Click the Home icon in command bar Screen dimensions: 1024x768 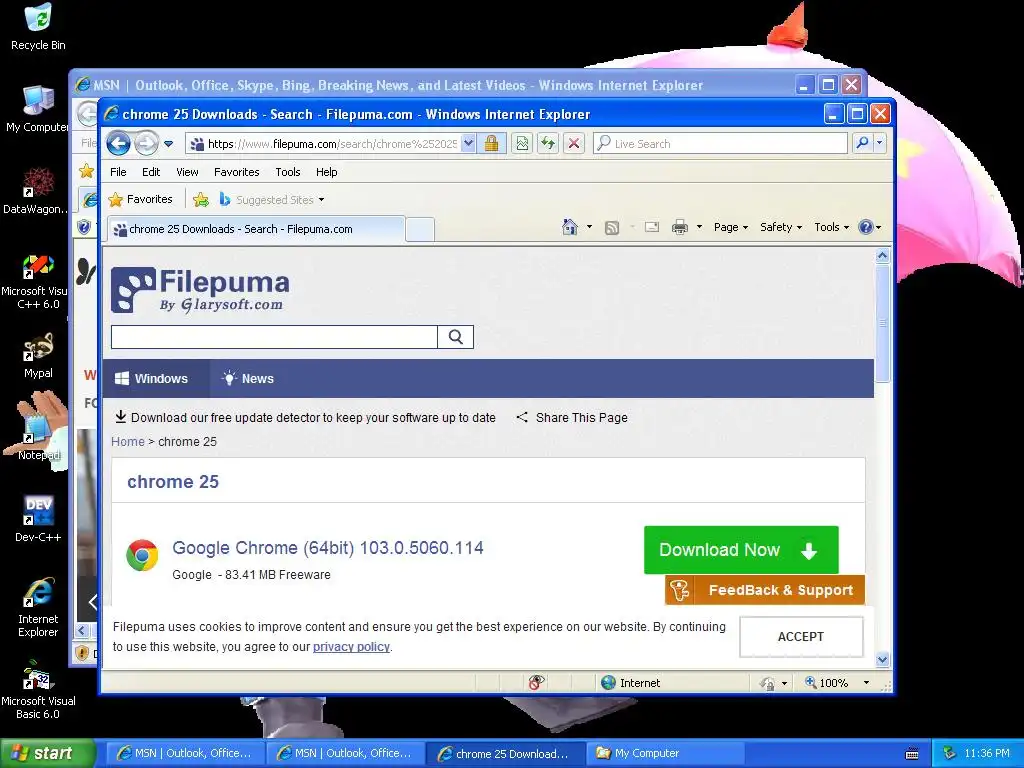point(569,227)
